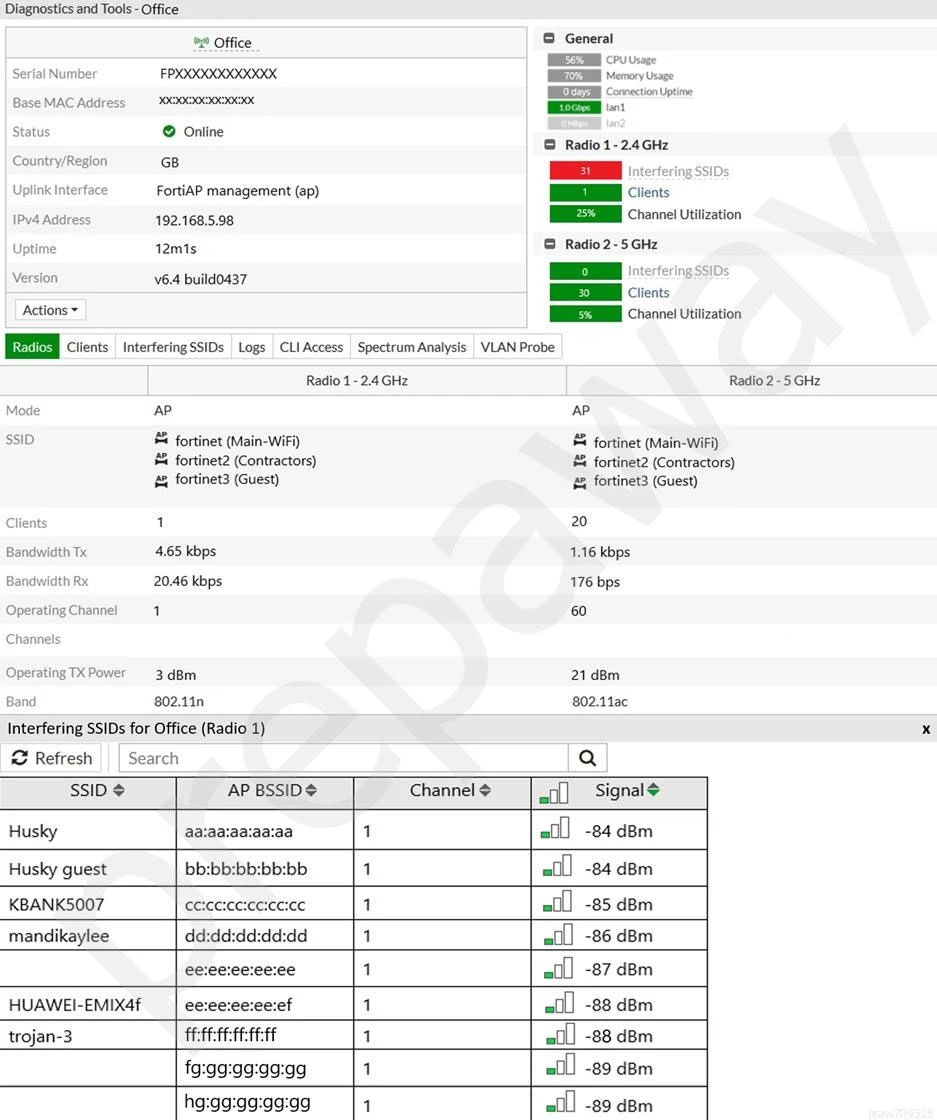This screenshot has height=1120, width=937.
Task: Click the red Interfering SSIDs count bar showing 31
Action: (x=585, y=171)
